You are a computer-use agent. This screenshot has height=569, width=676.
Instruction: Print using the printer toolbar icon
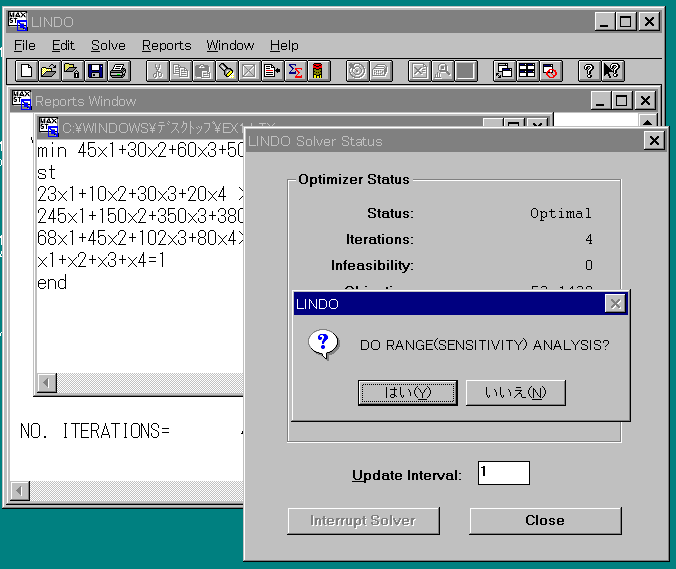pos(119,71)
